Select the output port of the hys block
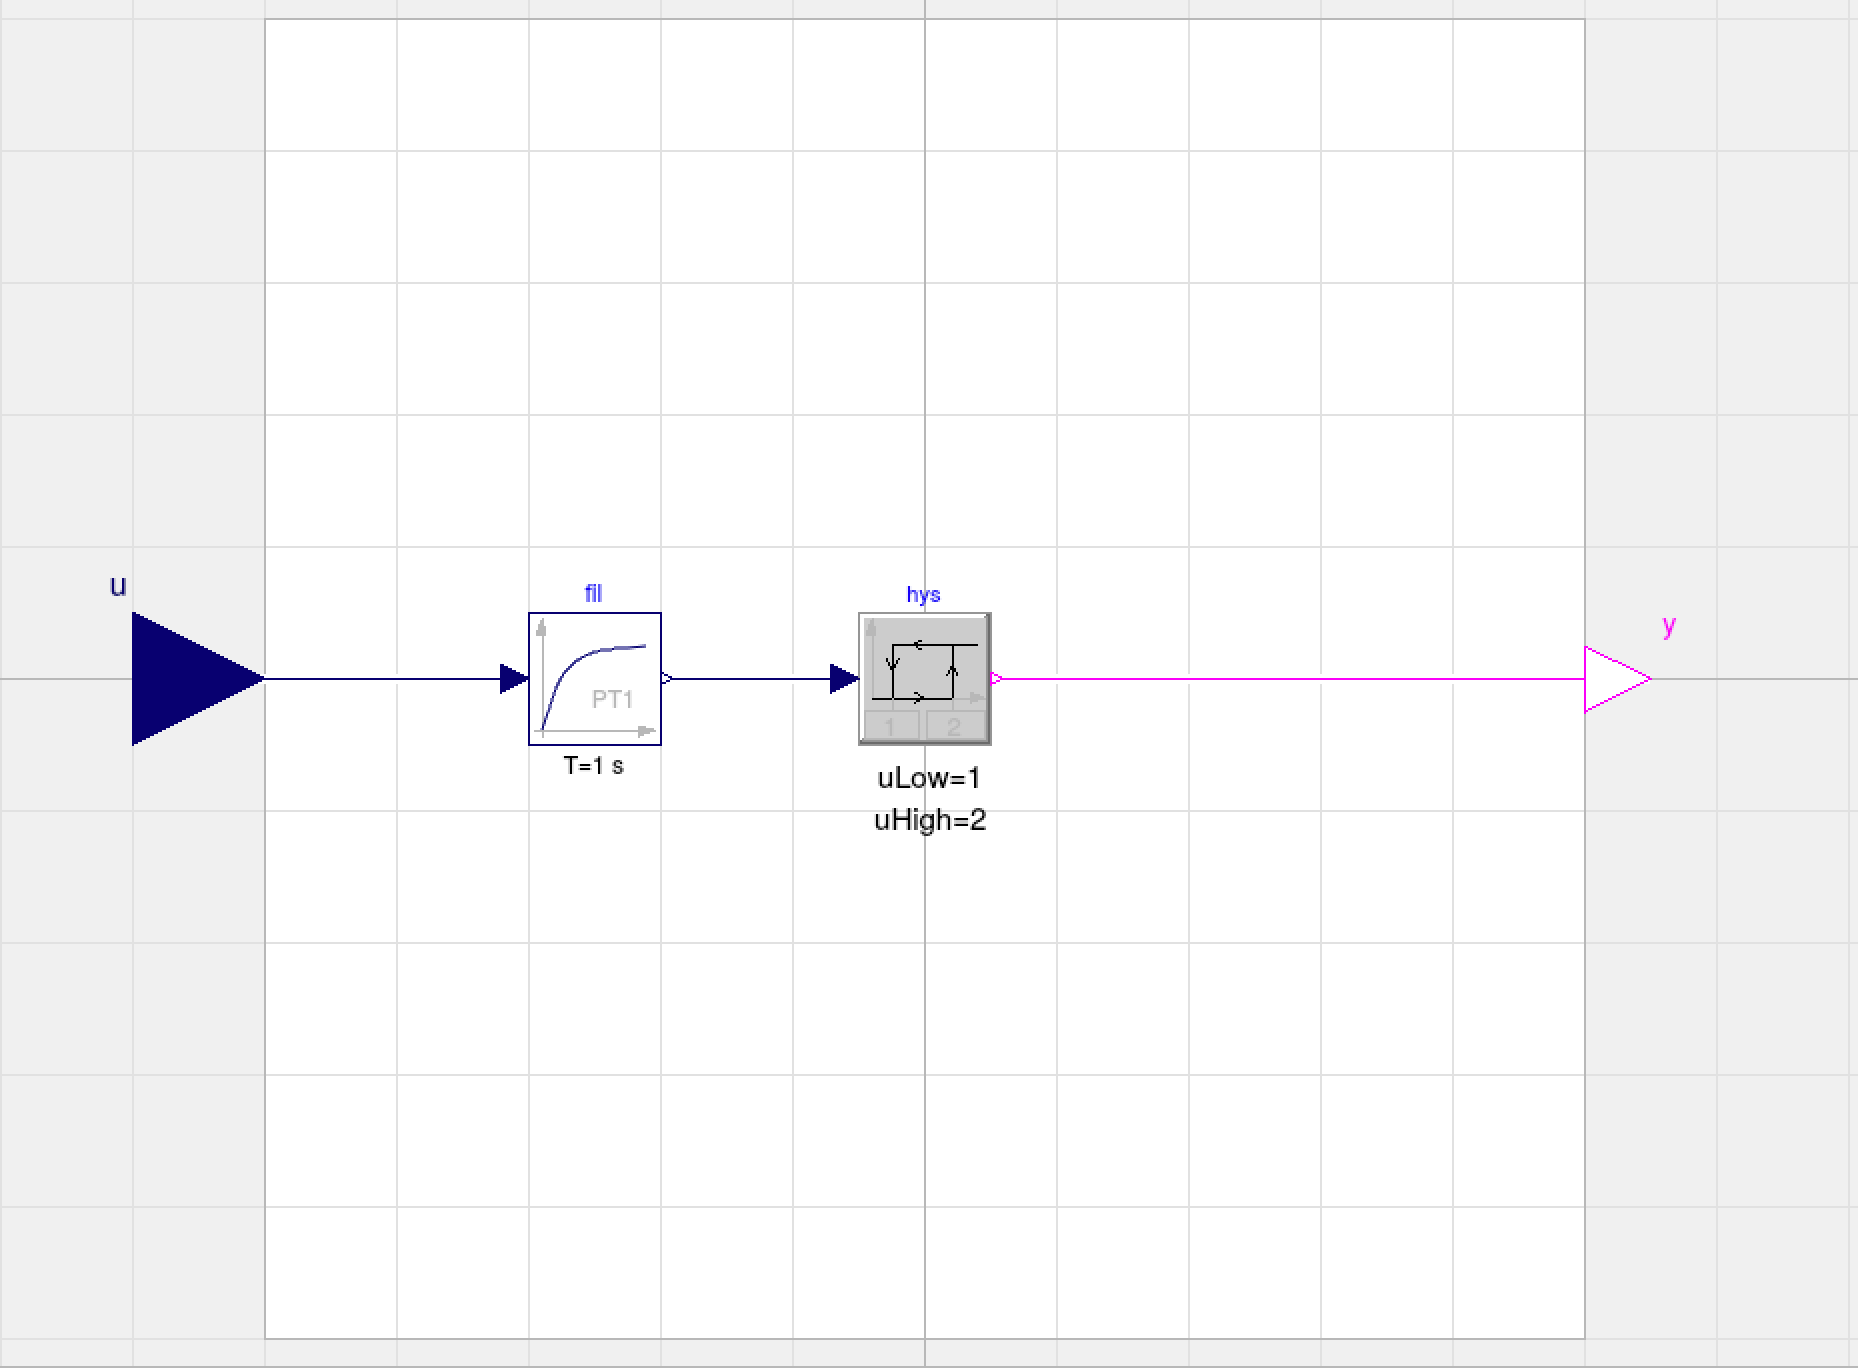This screenshot has width=1858, height=1368. click(993, 680)
